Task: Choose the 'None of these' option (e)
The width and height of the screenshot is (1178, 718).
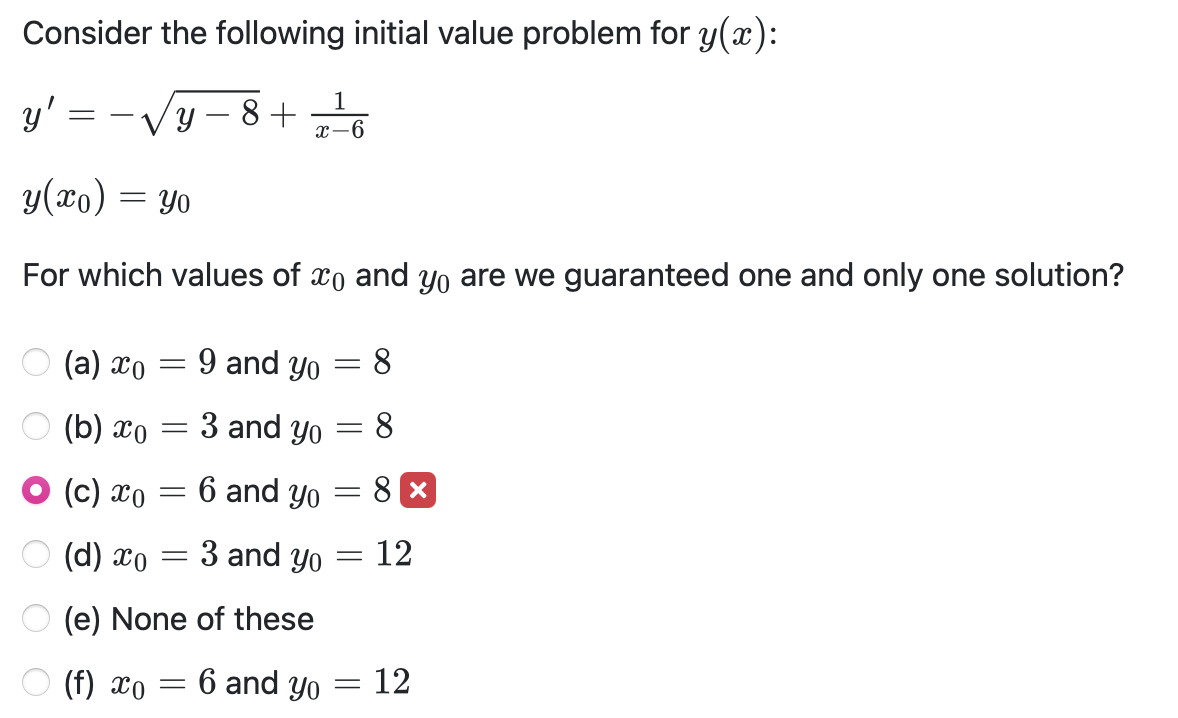Action: click(x=35, y=619)
